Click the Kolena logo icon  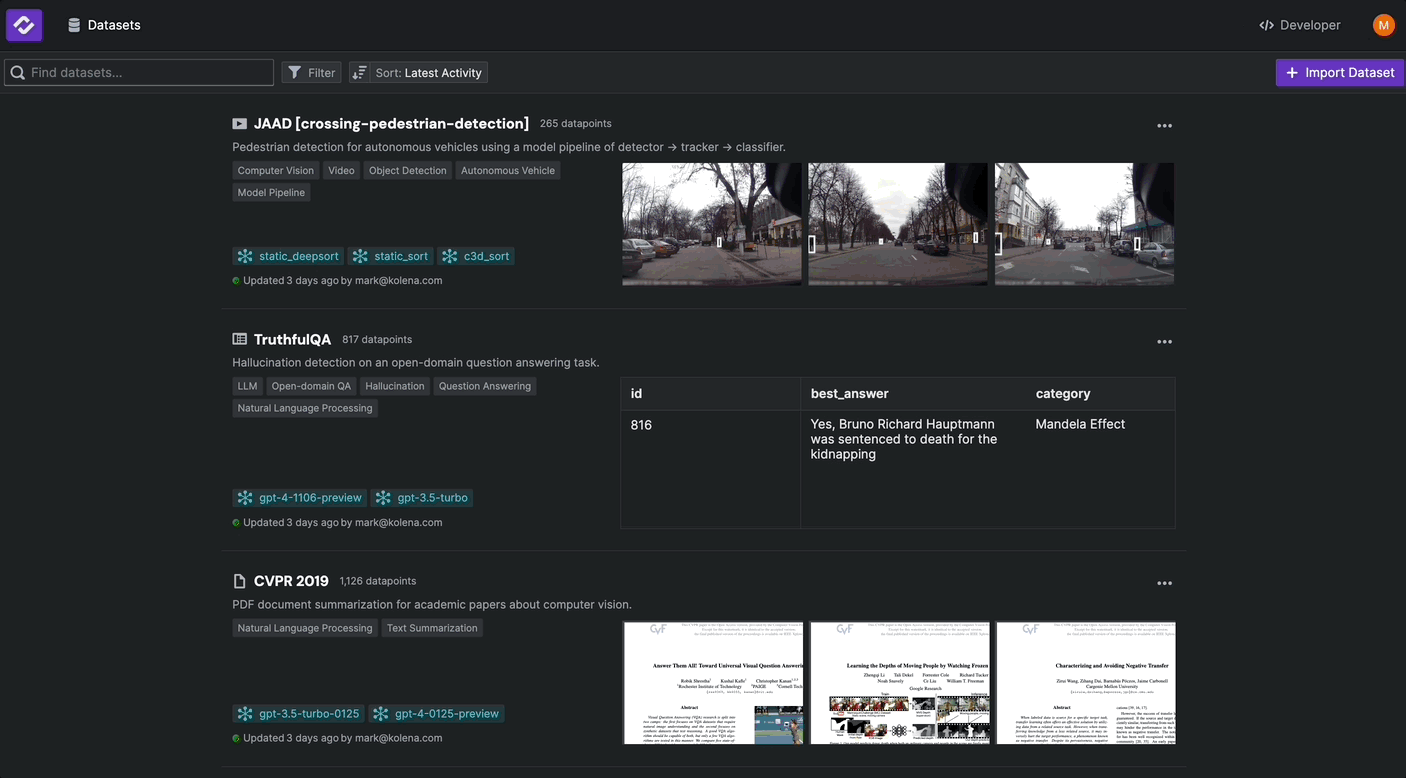[24, 24]
